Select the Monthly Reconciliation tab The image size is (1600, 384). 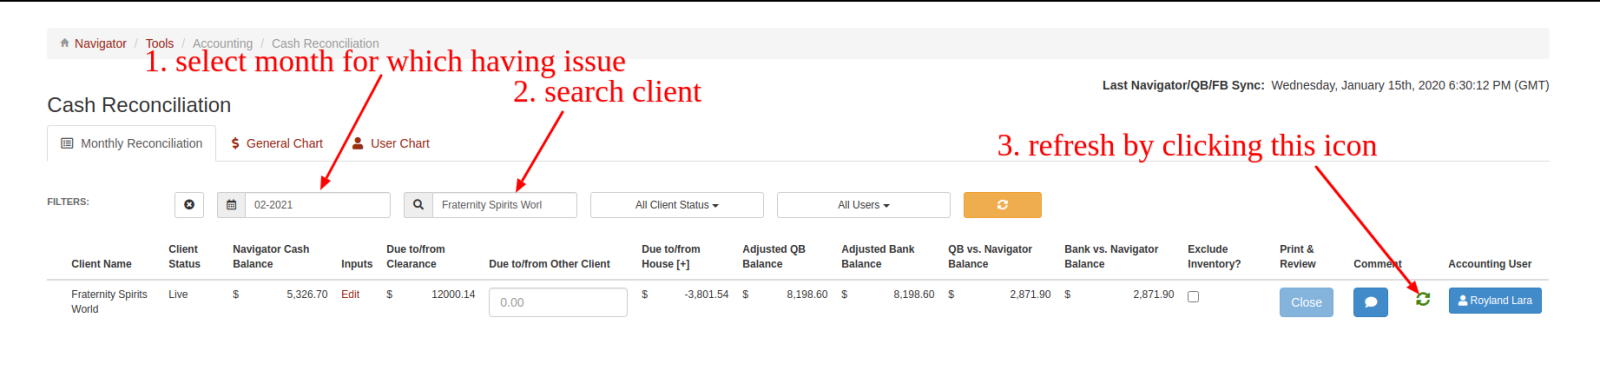[132, 143]
